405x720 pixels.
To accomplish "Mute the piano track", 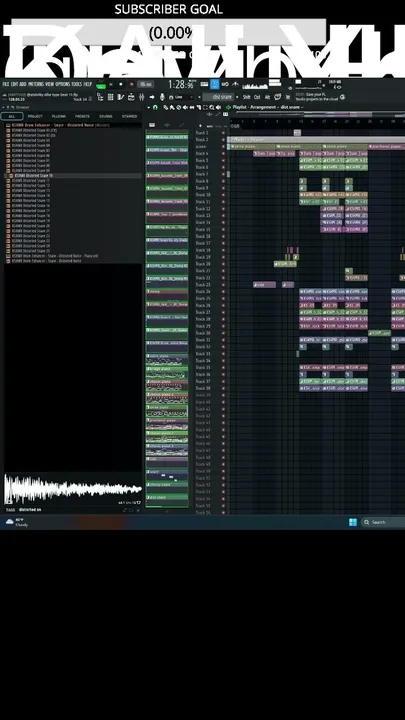I will 224,146.
